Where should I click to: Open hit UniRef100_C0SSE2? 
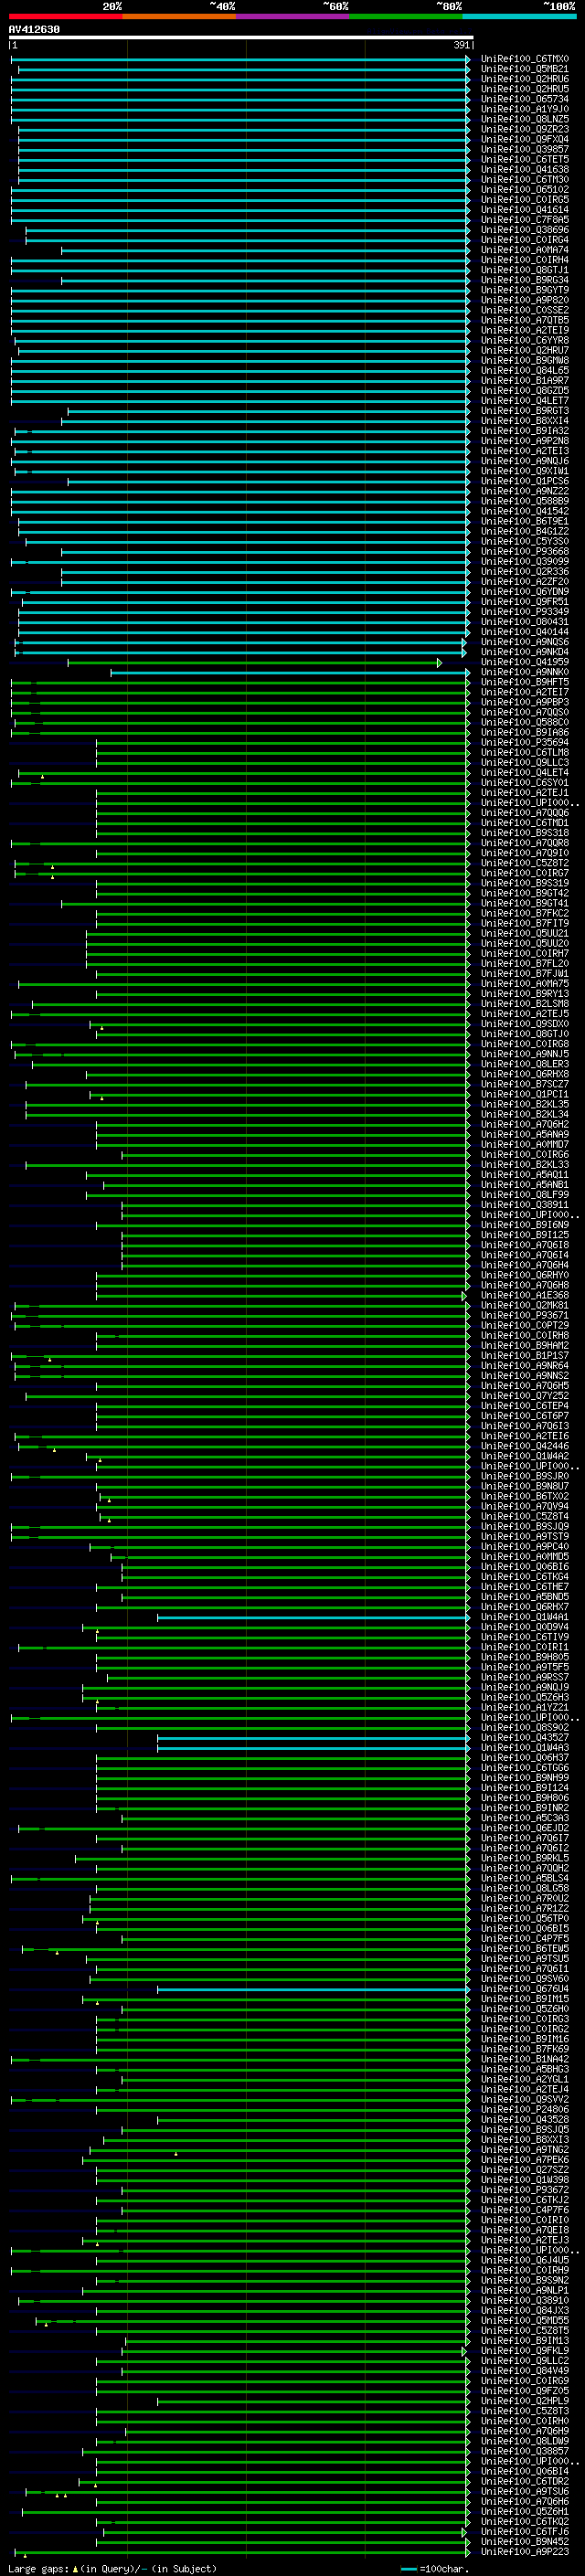[525, 310]
